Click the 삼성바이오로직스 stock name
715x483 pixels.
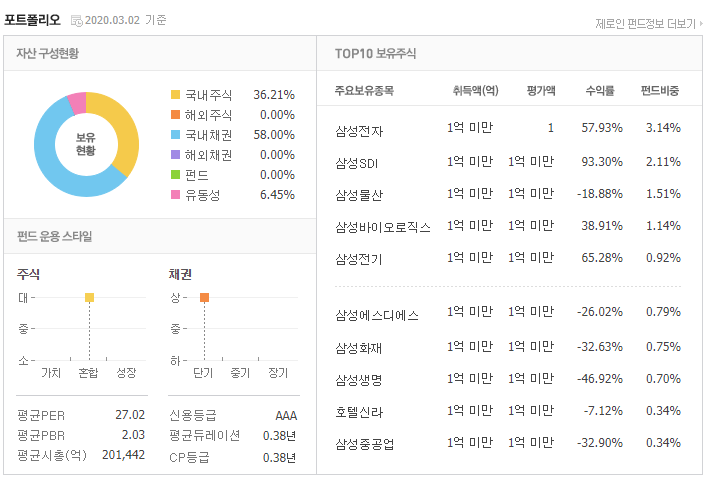(383, 227)
